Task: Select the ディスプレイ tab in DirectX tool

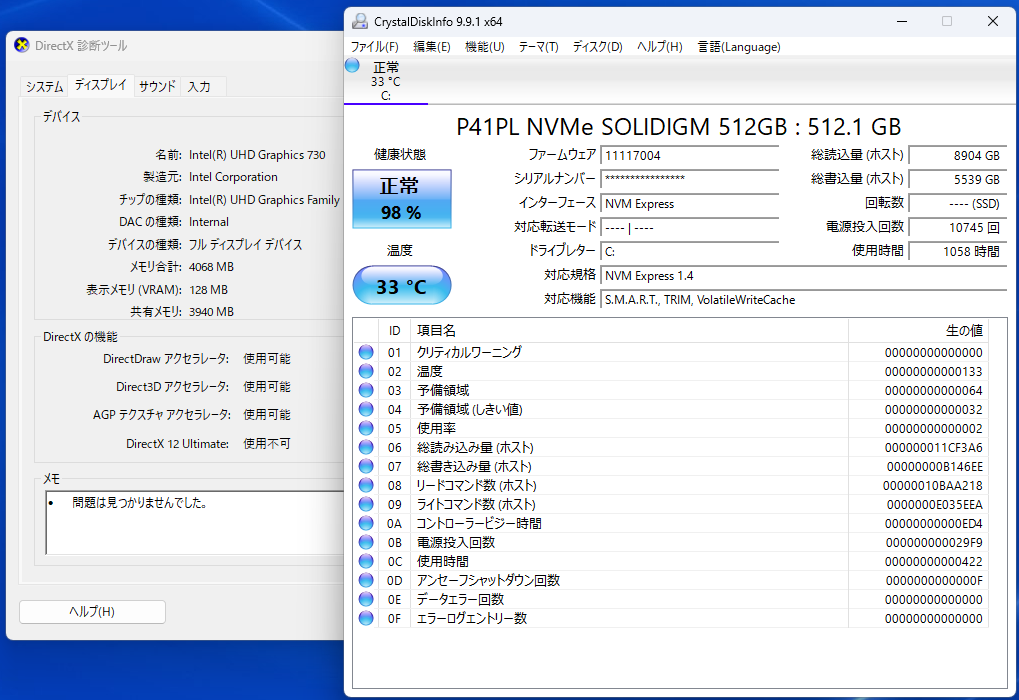Action: 101,85
